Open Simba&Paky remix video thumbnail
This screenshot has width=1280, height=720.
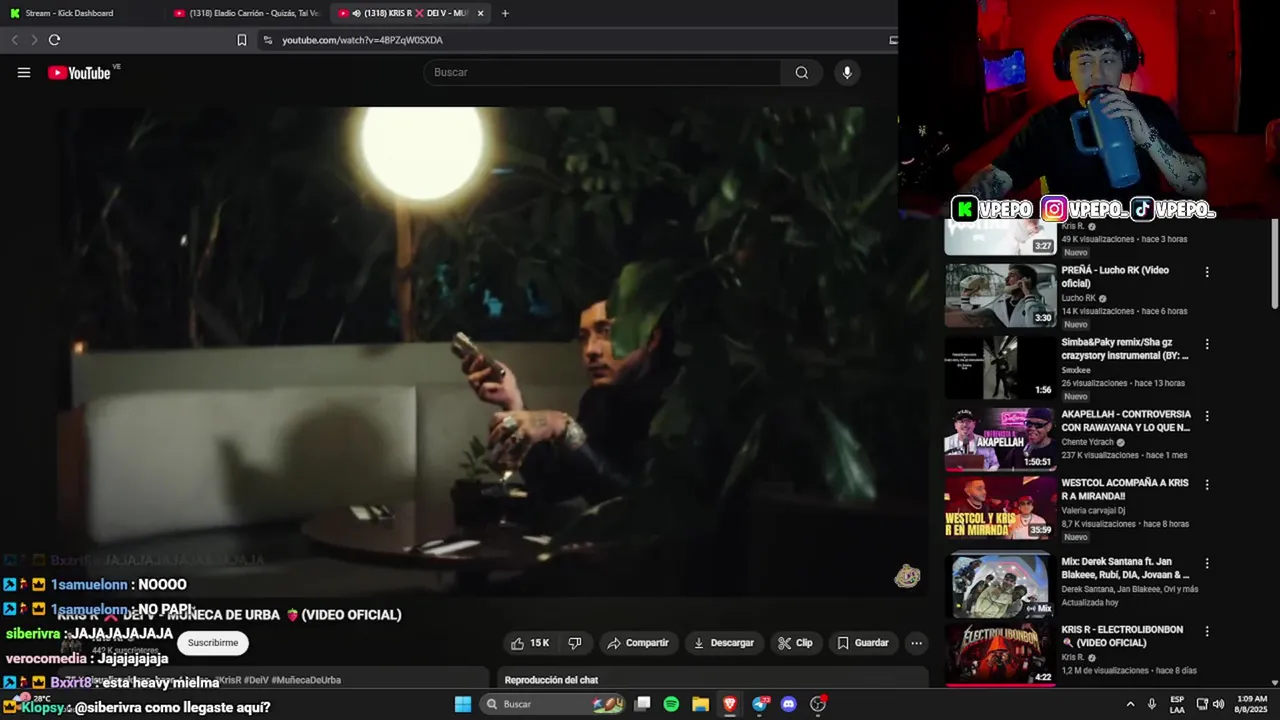click(x=1000, y=367)
